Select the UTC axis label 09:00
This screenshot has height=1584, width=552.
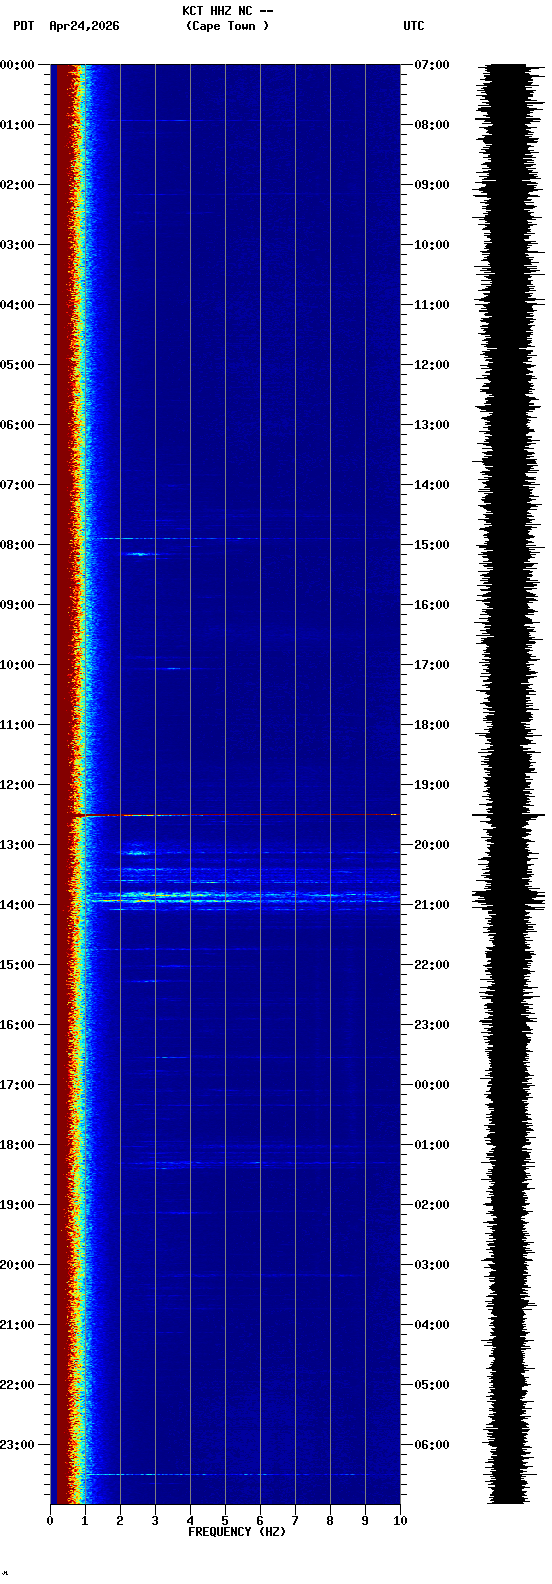(x=432, y=185)
